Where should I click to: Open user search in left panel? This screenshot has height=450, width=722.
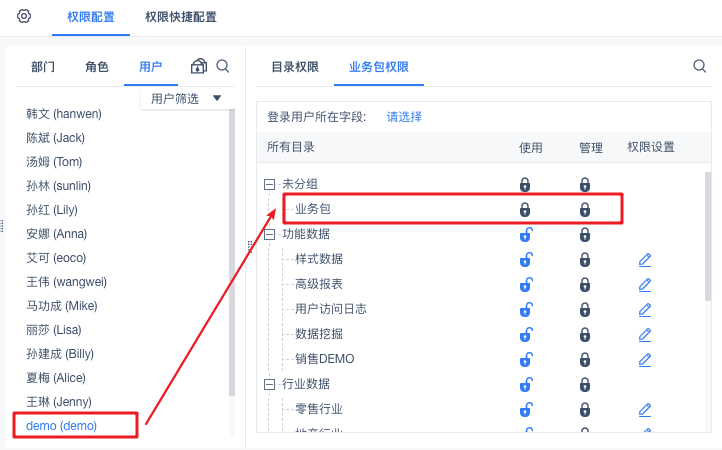[x=223, y=66]
